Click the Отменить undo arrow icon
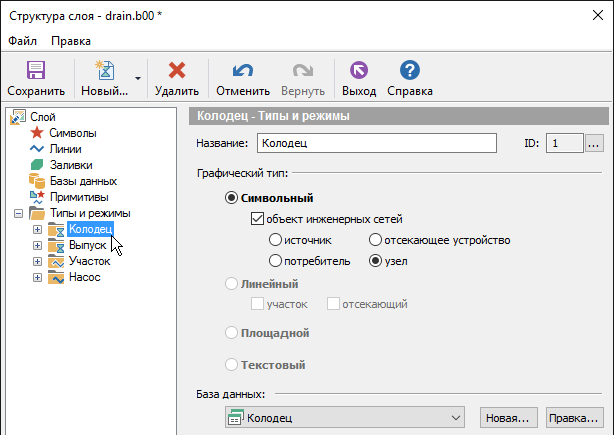 [x=243, y=70]
